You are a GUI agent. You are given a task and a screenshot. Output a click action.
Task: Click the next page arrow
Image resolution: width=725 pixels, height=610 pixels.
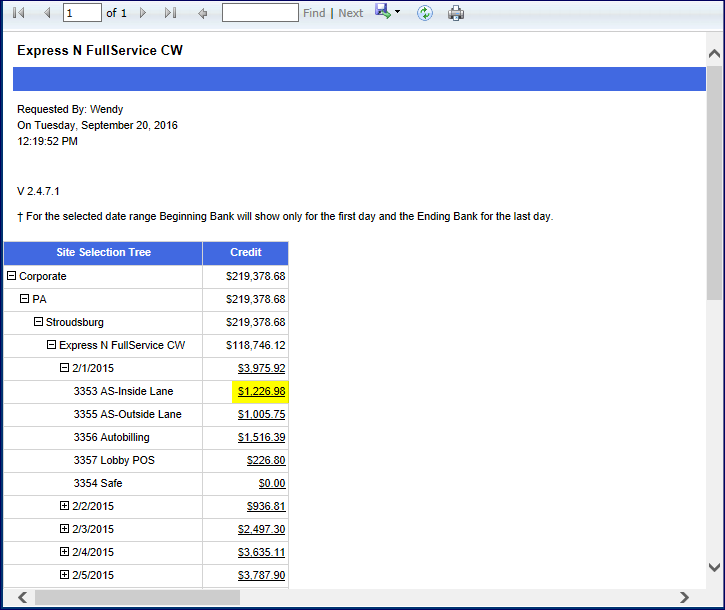click(x=143, y=13)
